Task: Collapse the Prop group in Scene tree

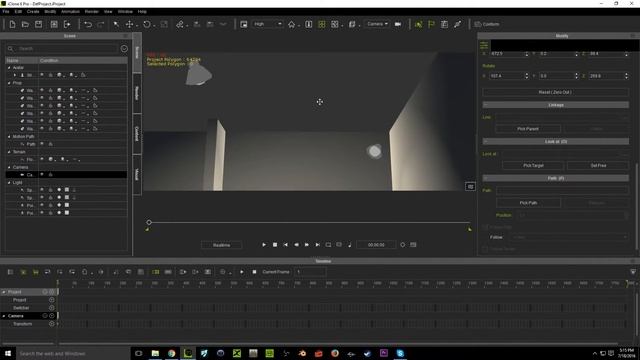Action: tap(9, 83)
